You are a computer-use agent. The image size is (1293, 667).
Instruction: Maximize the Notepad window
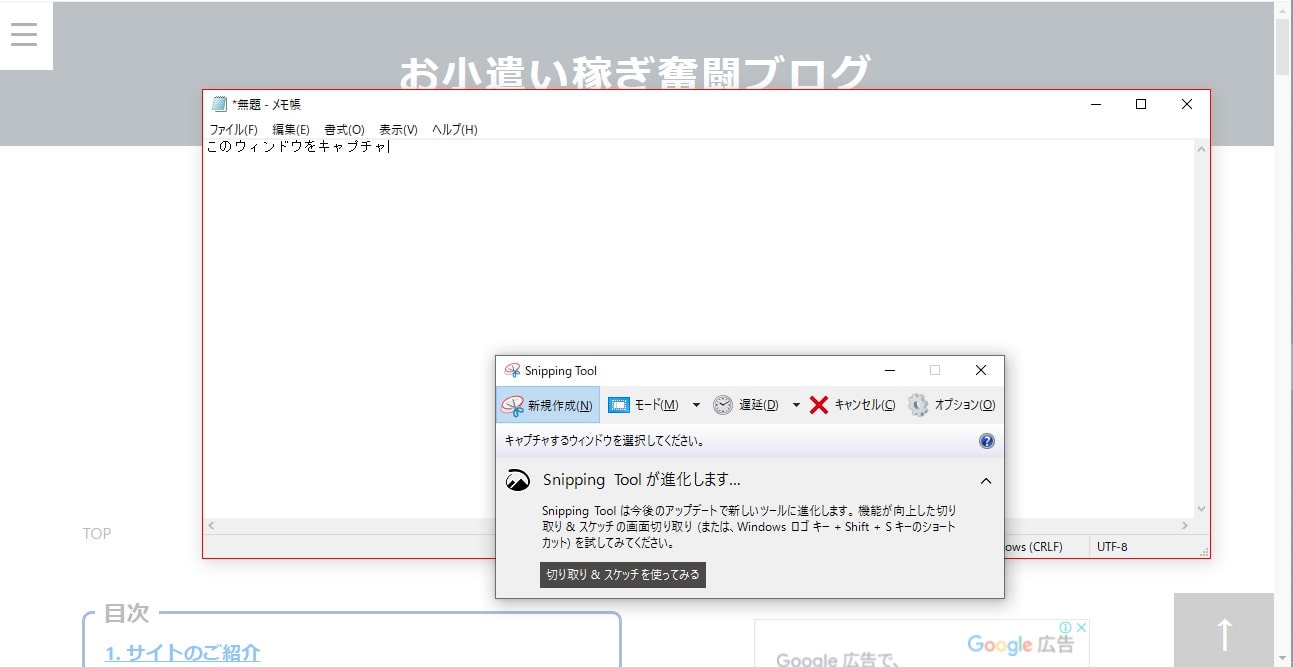pyautogui.click(x=1141, y=104)
